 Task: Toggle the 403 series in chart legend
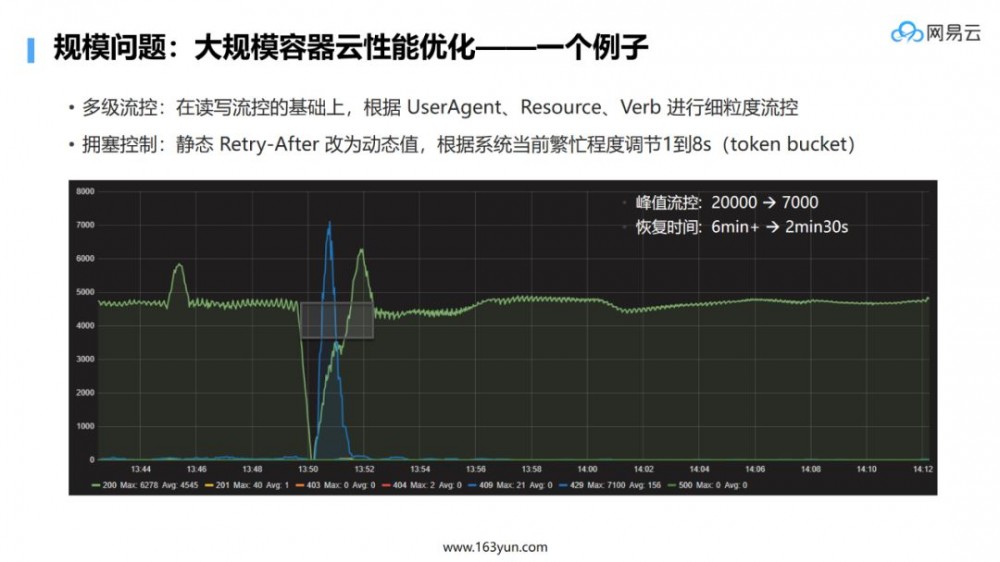point(335,485)
